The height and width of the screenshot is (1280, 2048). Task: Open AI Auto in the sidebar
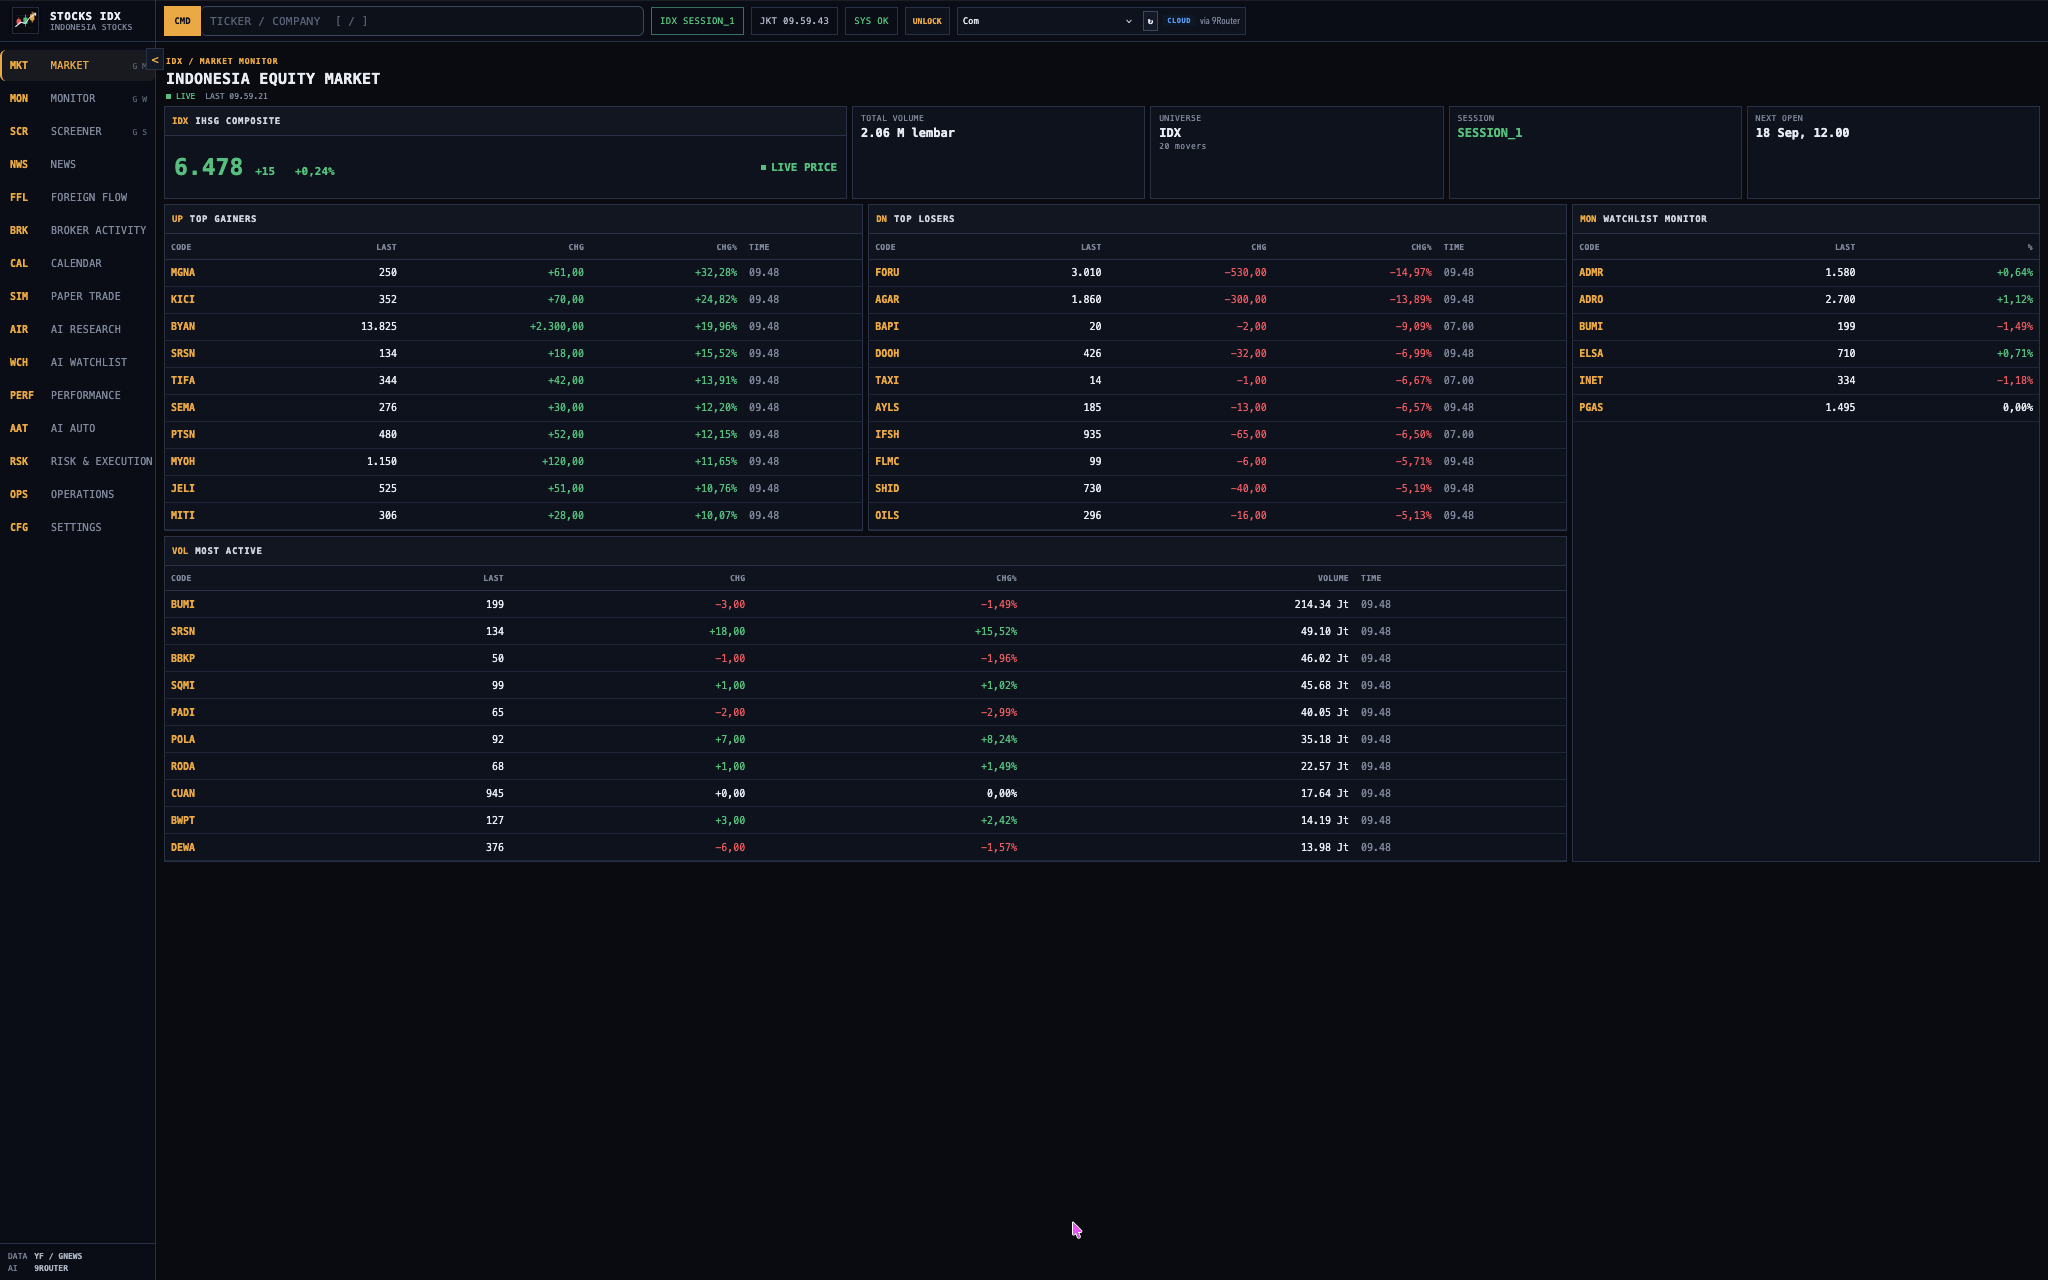click(x=77, y=428)
